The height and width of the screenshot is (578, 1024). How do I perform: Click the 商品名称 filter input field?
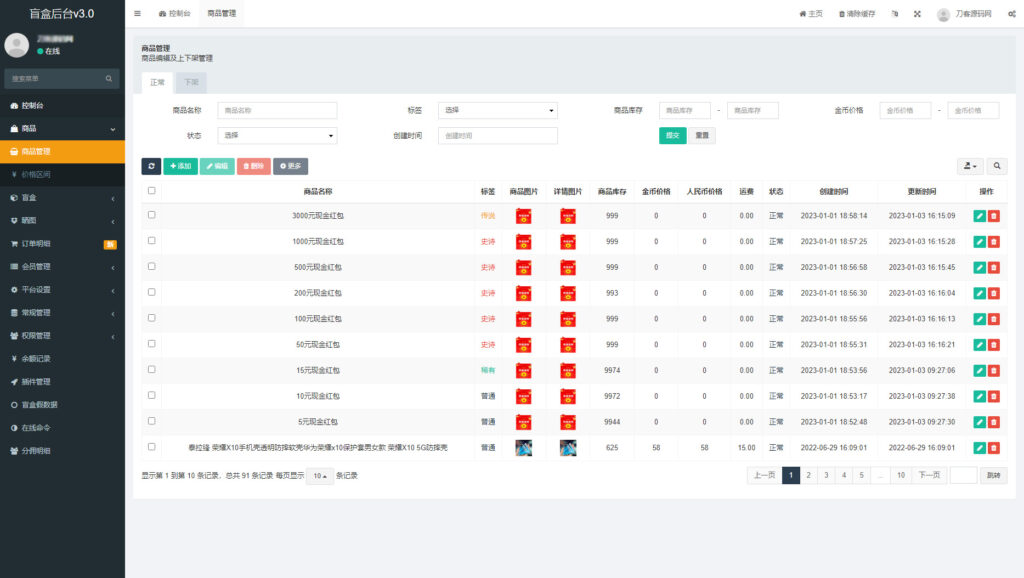coord(277,111)
